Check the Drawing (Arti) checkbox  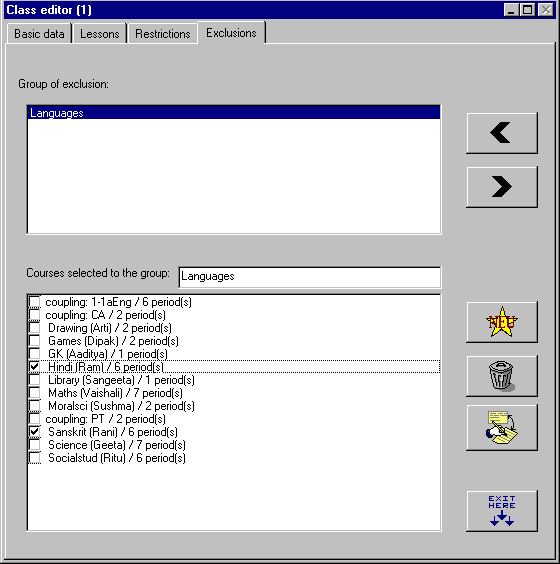coord(35,328)
